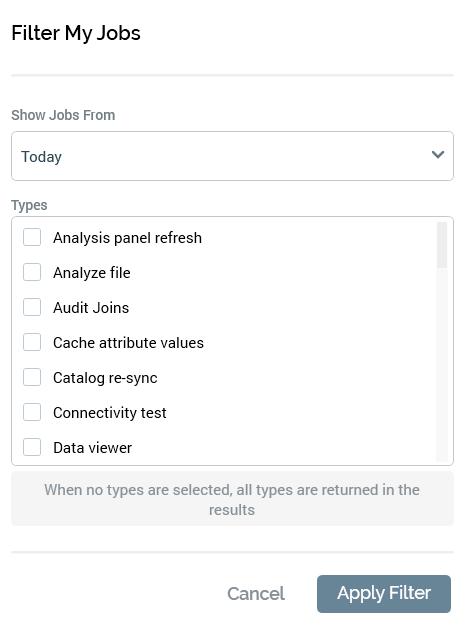465x628 pixels.
Task: Mark the Data viewer checkbox
Action: 32,447
